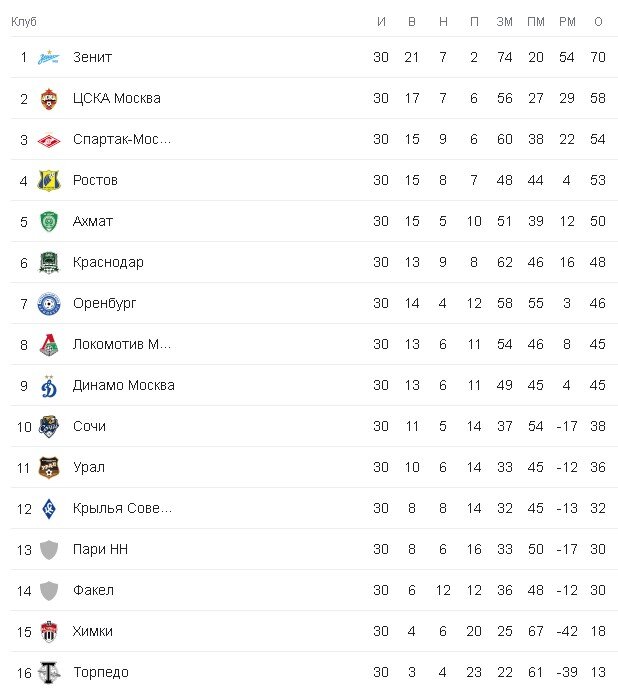Click the РМ goal difference header
The width and height of the screenshot is (618, 697).
tap(567, 22)
